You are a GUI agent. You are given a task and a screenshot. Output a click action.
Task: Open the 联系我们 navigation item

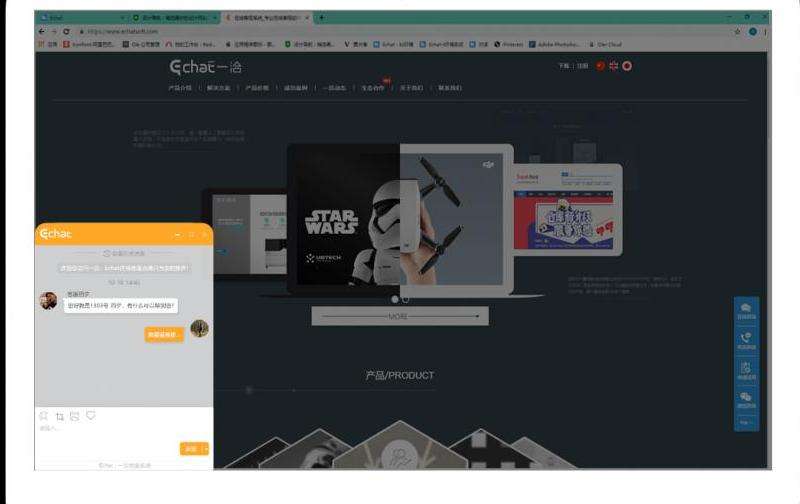(449, 88)
